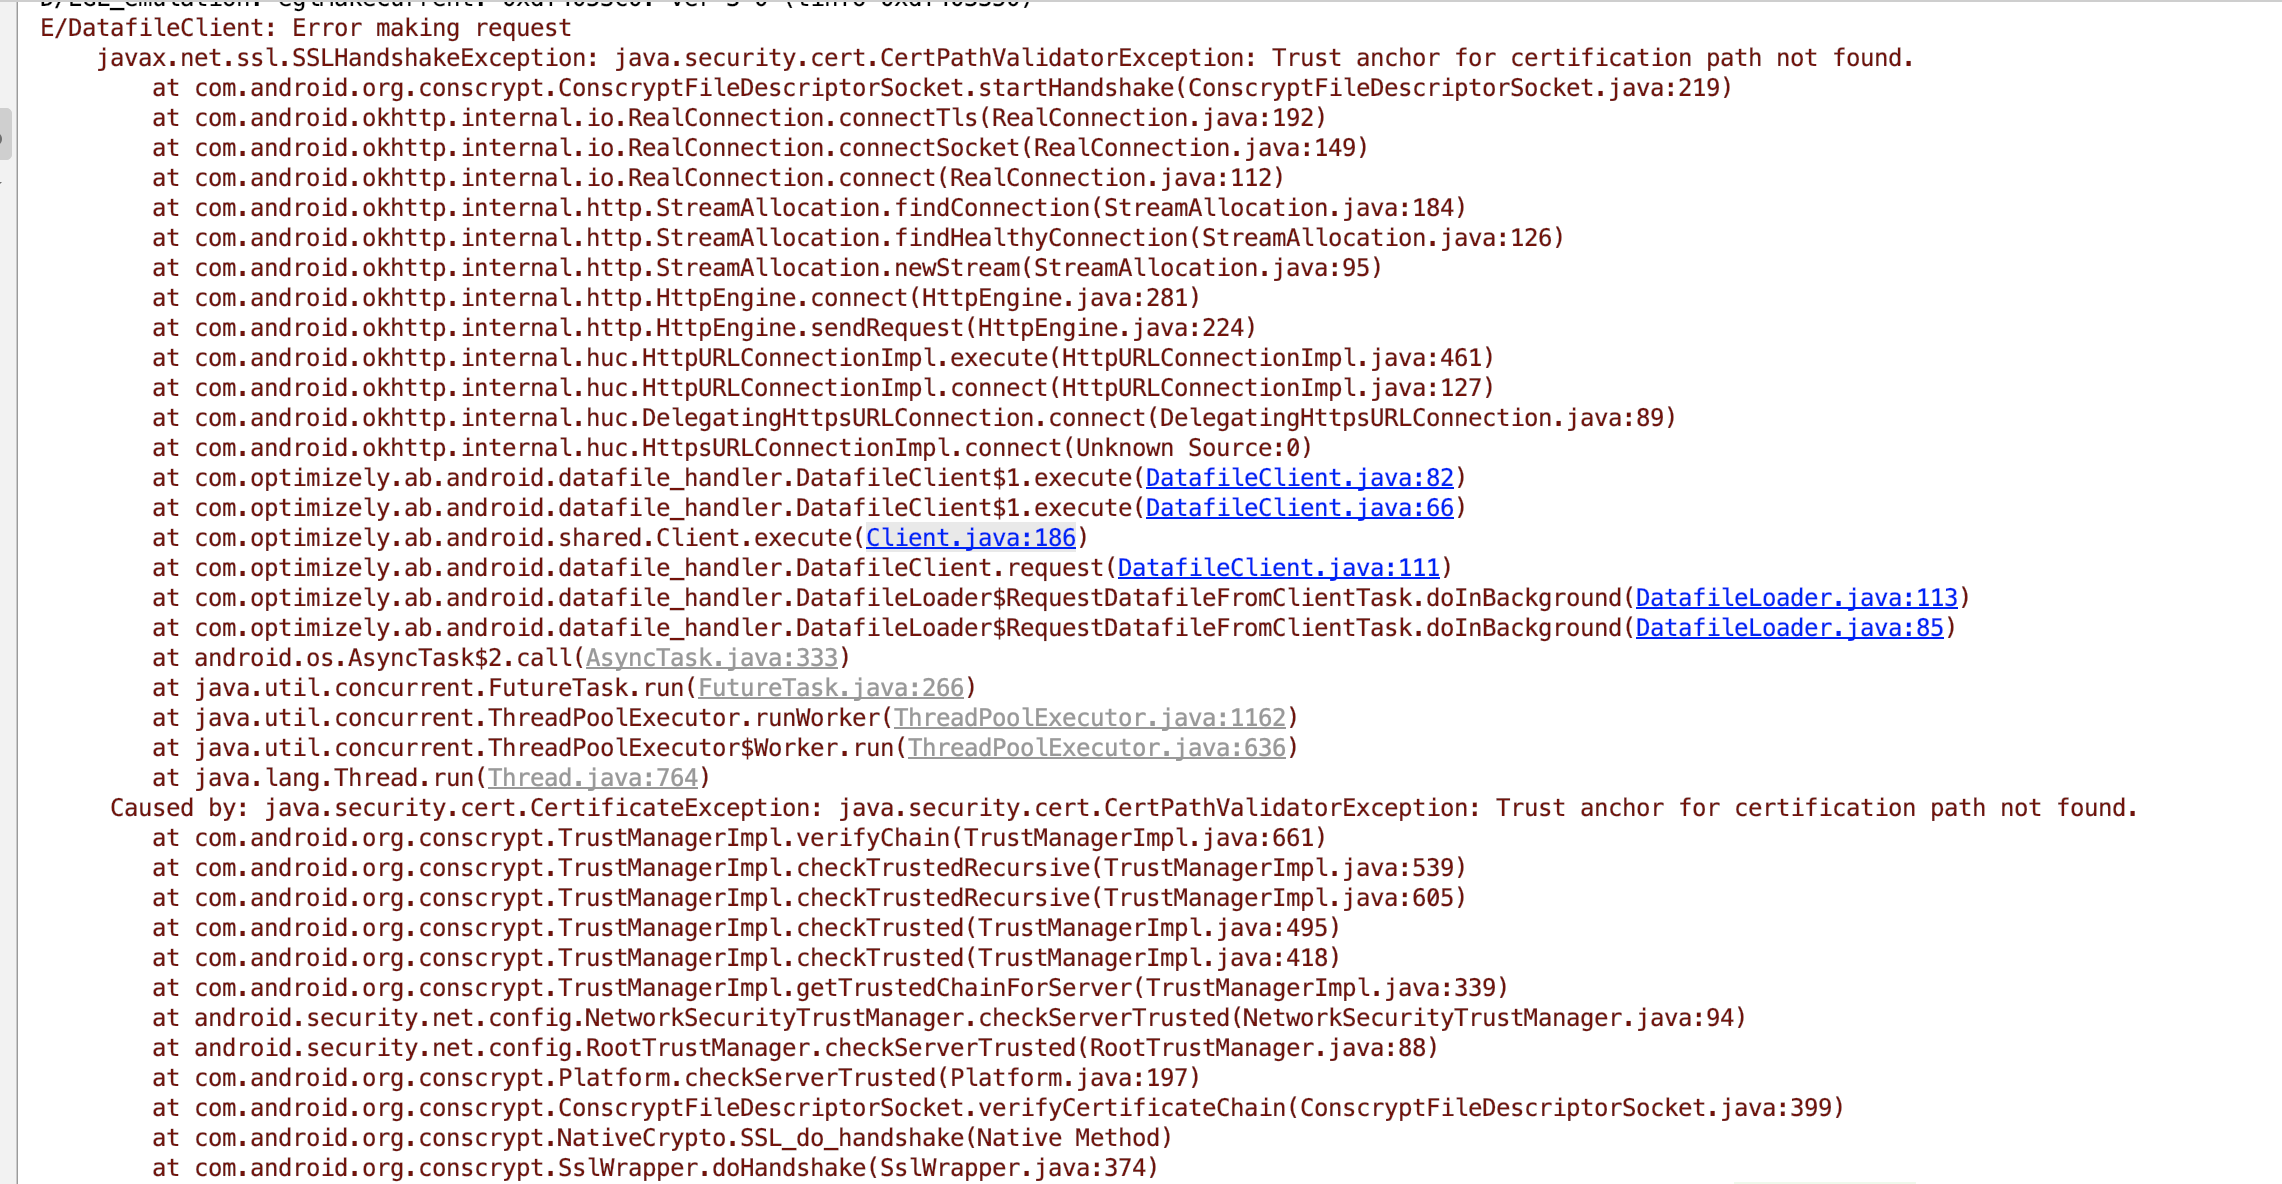Open the DatafileClient.java:66 link
Viewport: 2282px width, 1184px height.
tap(1299, 508)
